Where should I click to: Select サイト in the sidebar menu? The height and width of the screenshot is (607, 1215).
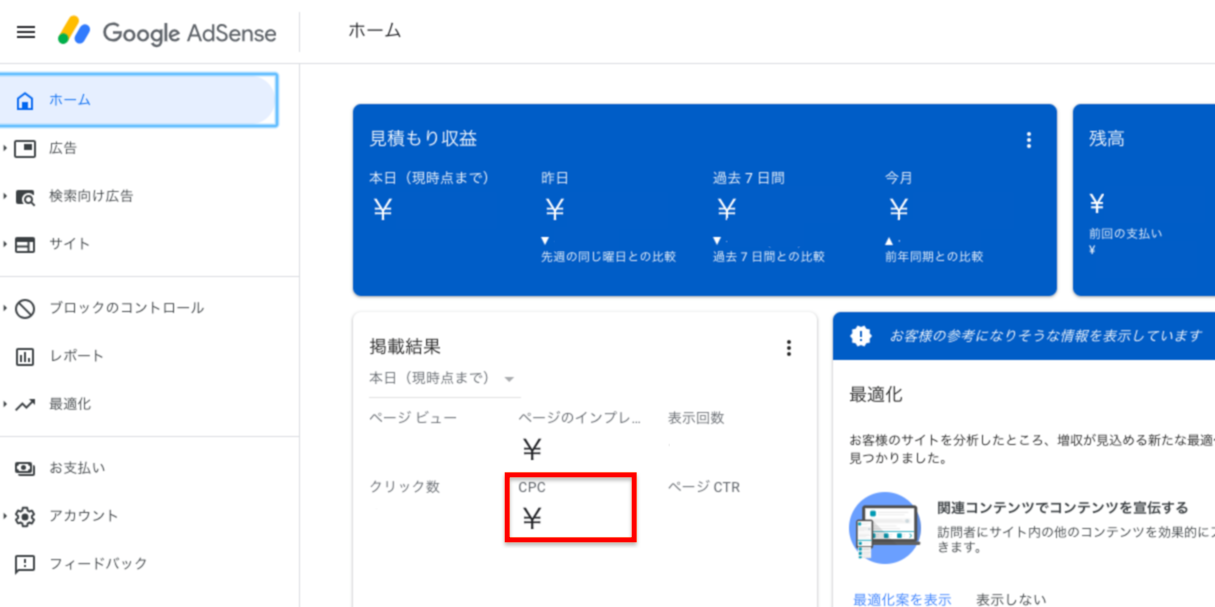(x=69, y=244)
